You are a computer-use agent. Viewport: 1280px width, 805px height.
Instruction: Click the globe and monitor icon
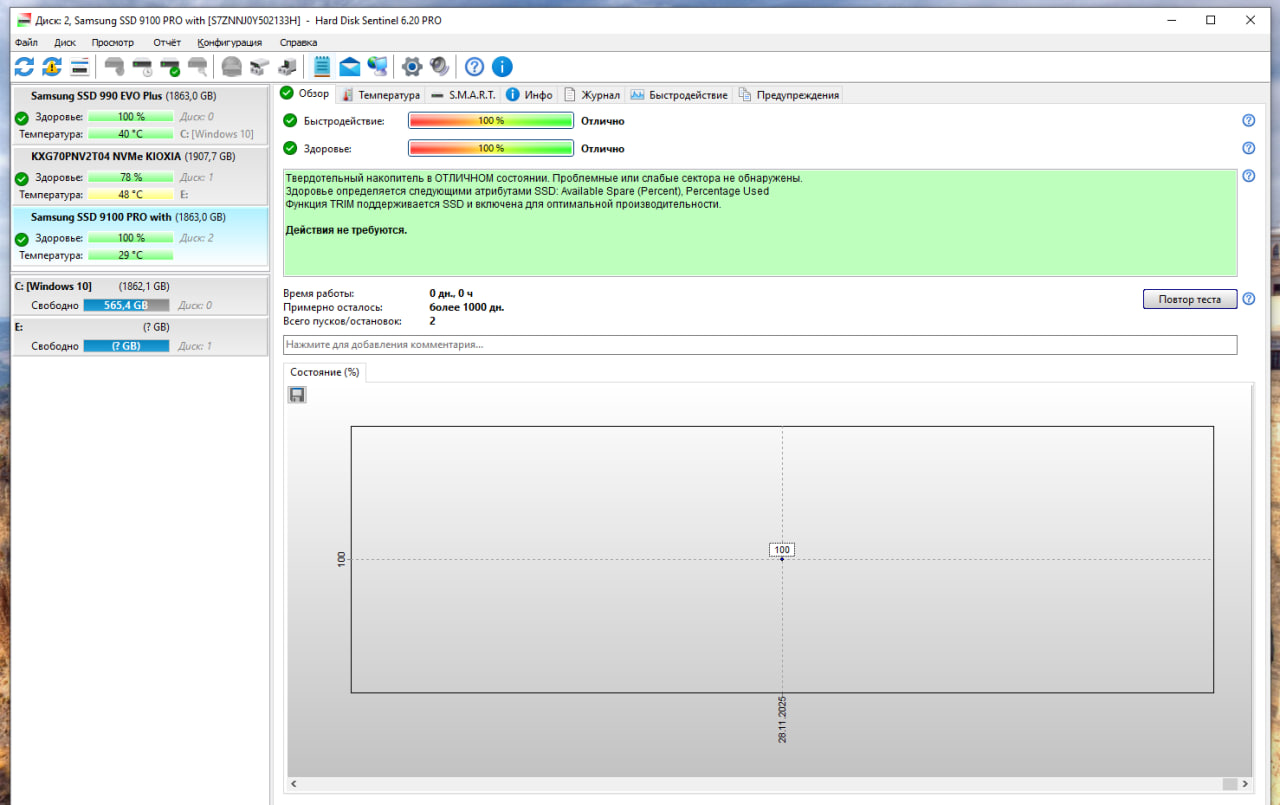(x=377, y=67)
